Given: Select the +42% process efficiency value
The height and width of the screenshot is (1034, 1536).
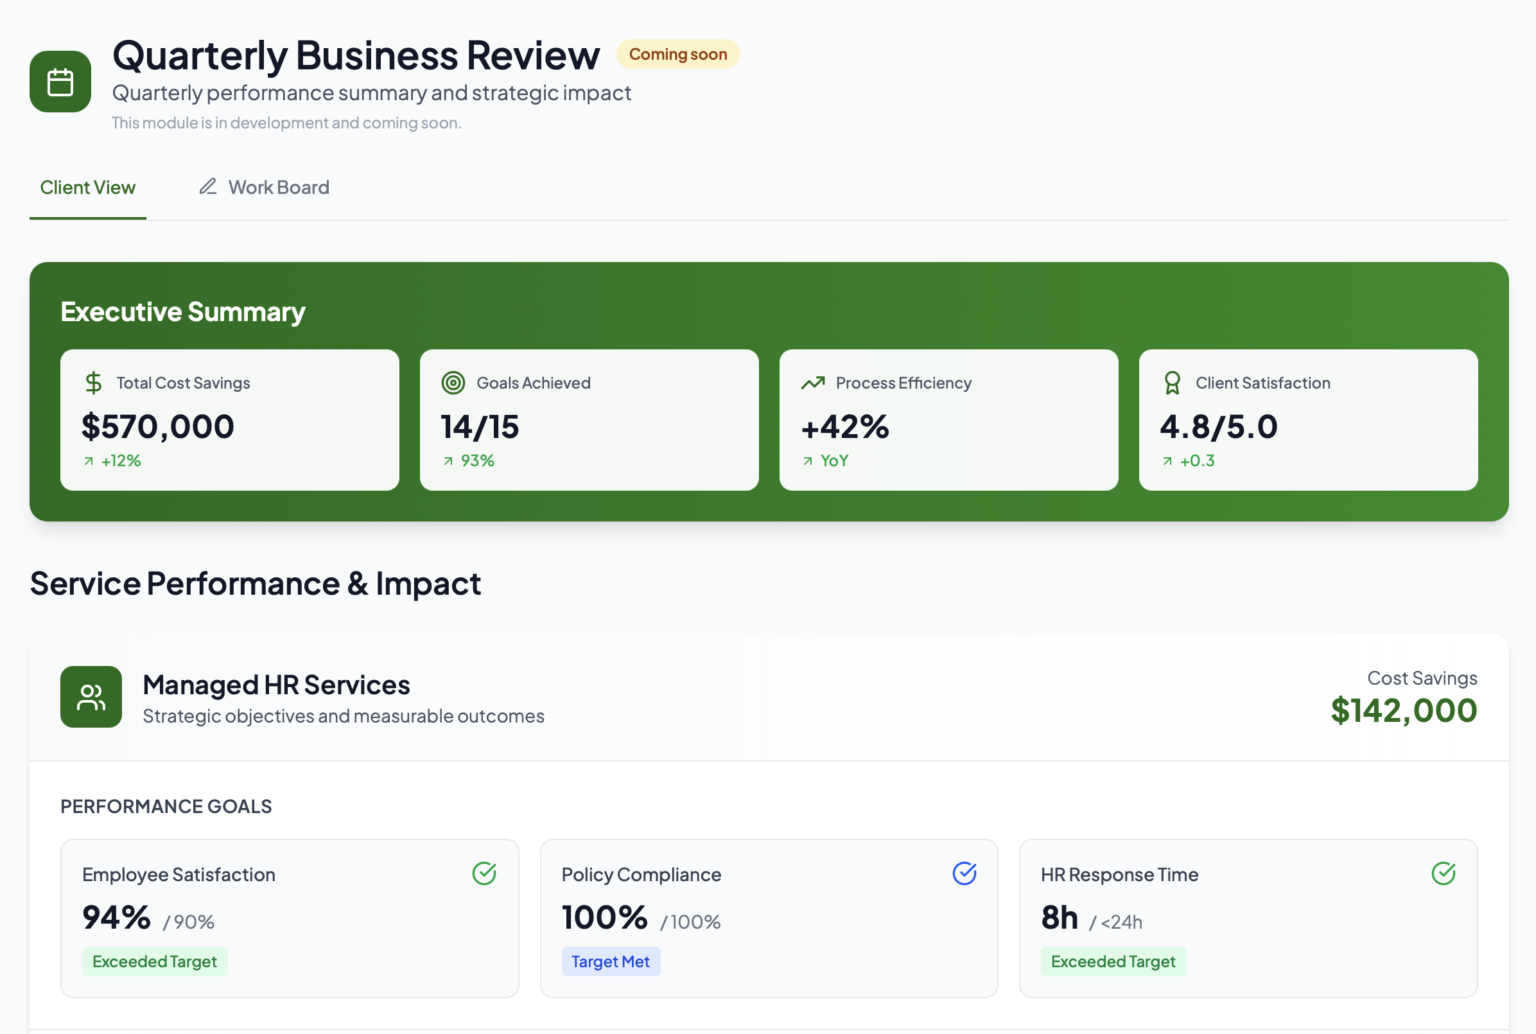Looking at the screenshot, I should pos(845,427).
